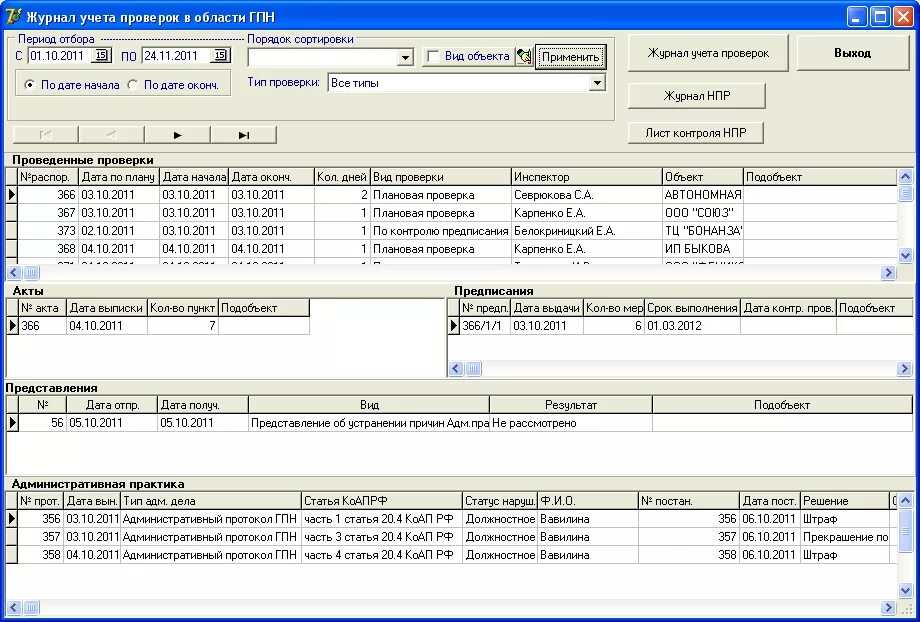Open Журнал учета проверок
Screen dimensions: 920x622
[708, 53]
